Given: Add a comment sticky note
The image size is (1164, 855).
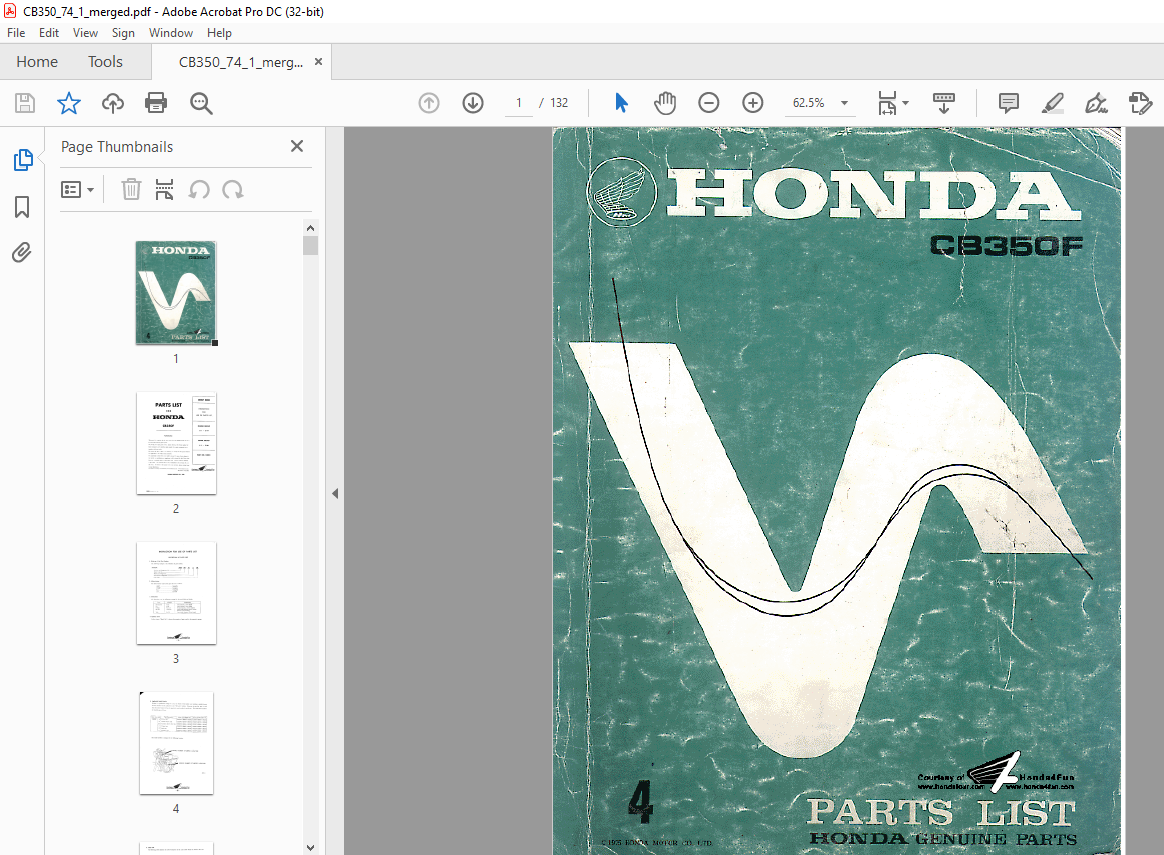Looking at the screenshot, I should [1008, 102].
